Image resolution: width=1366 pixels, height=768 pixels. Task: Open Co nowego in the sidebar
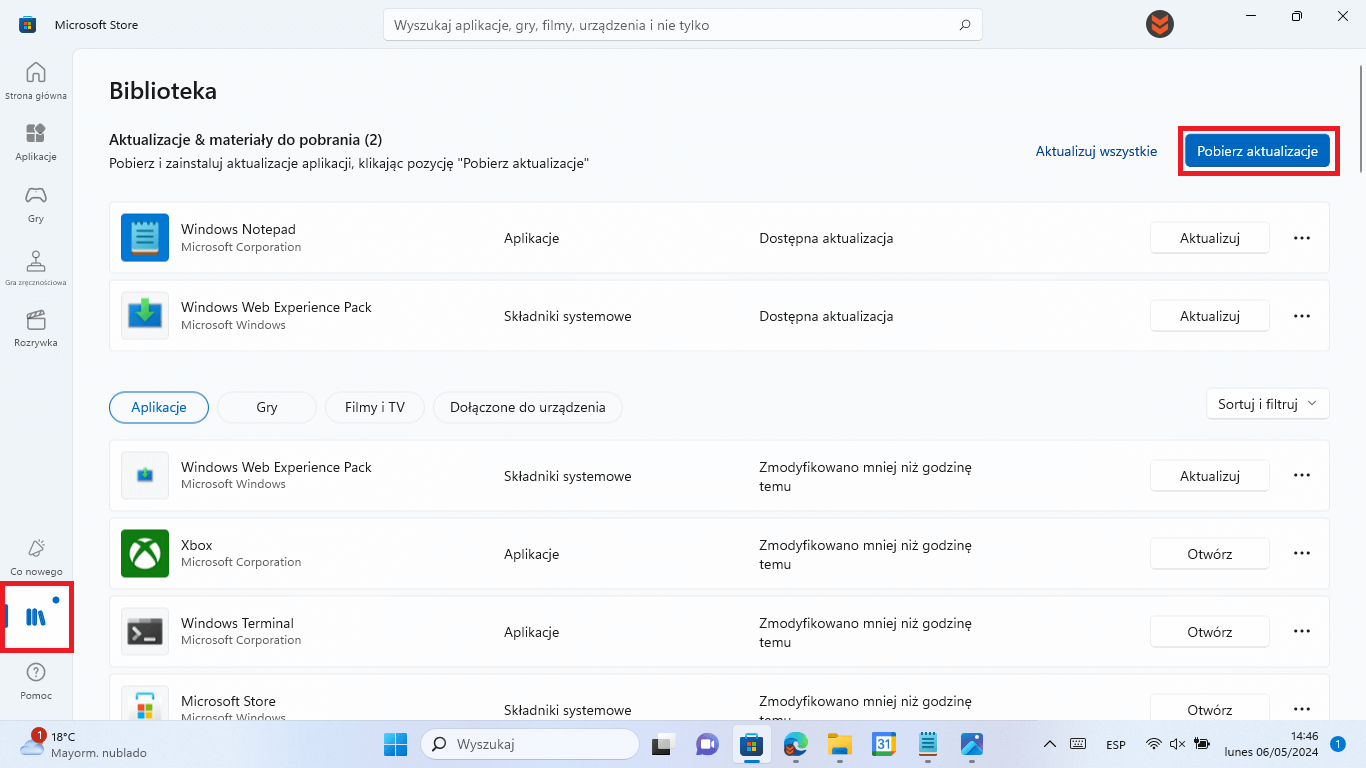(36, 557)
